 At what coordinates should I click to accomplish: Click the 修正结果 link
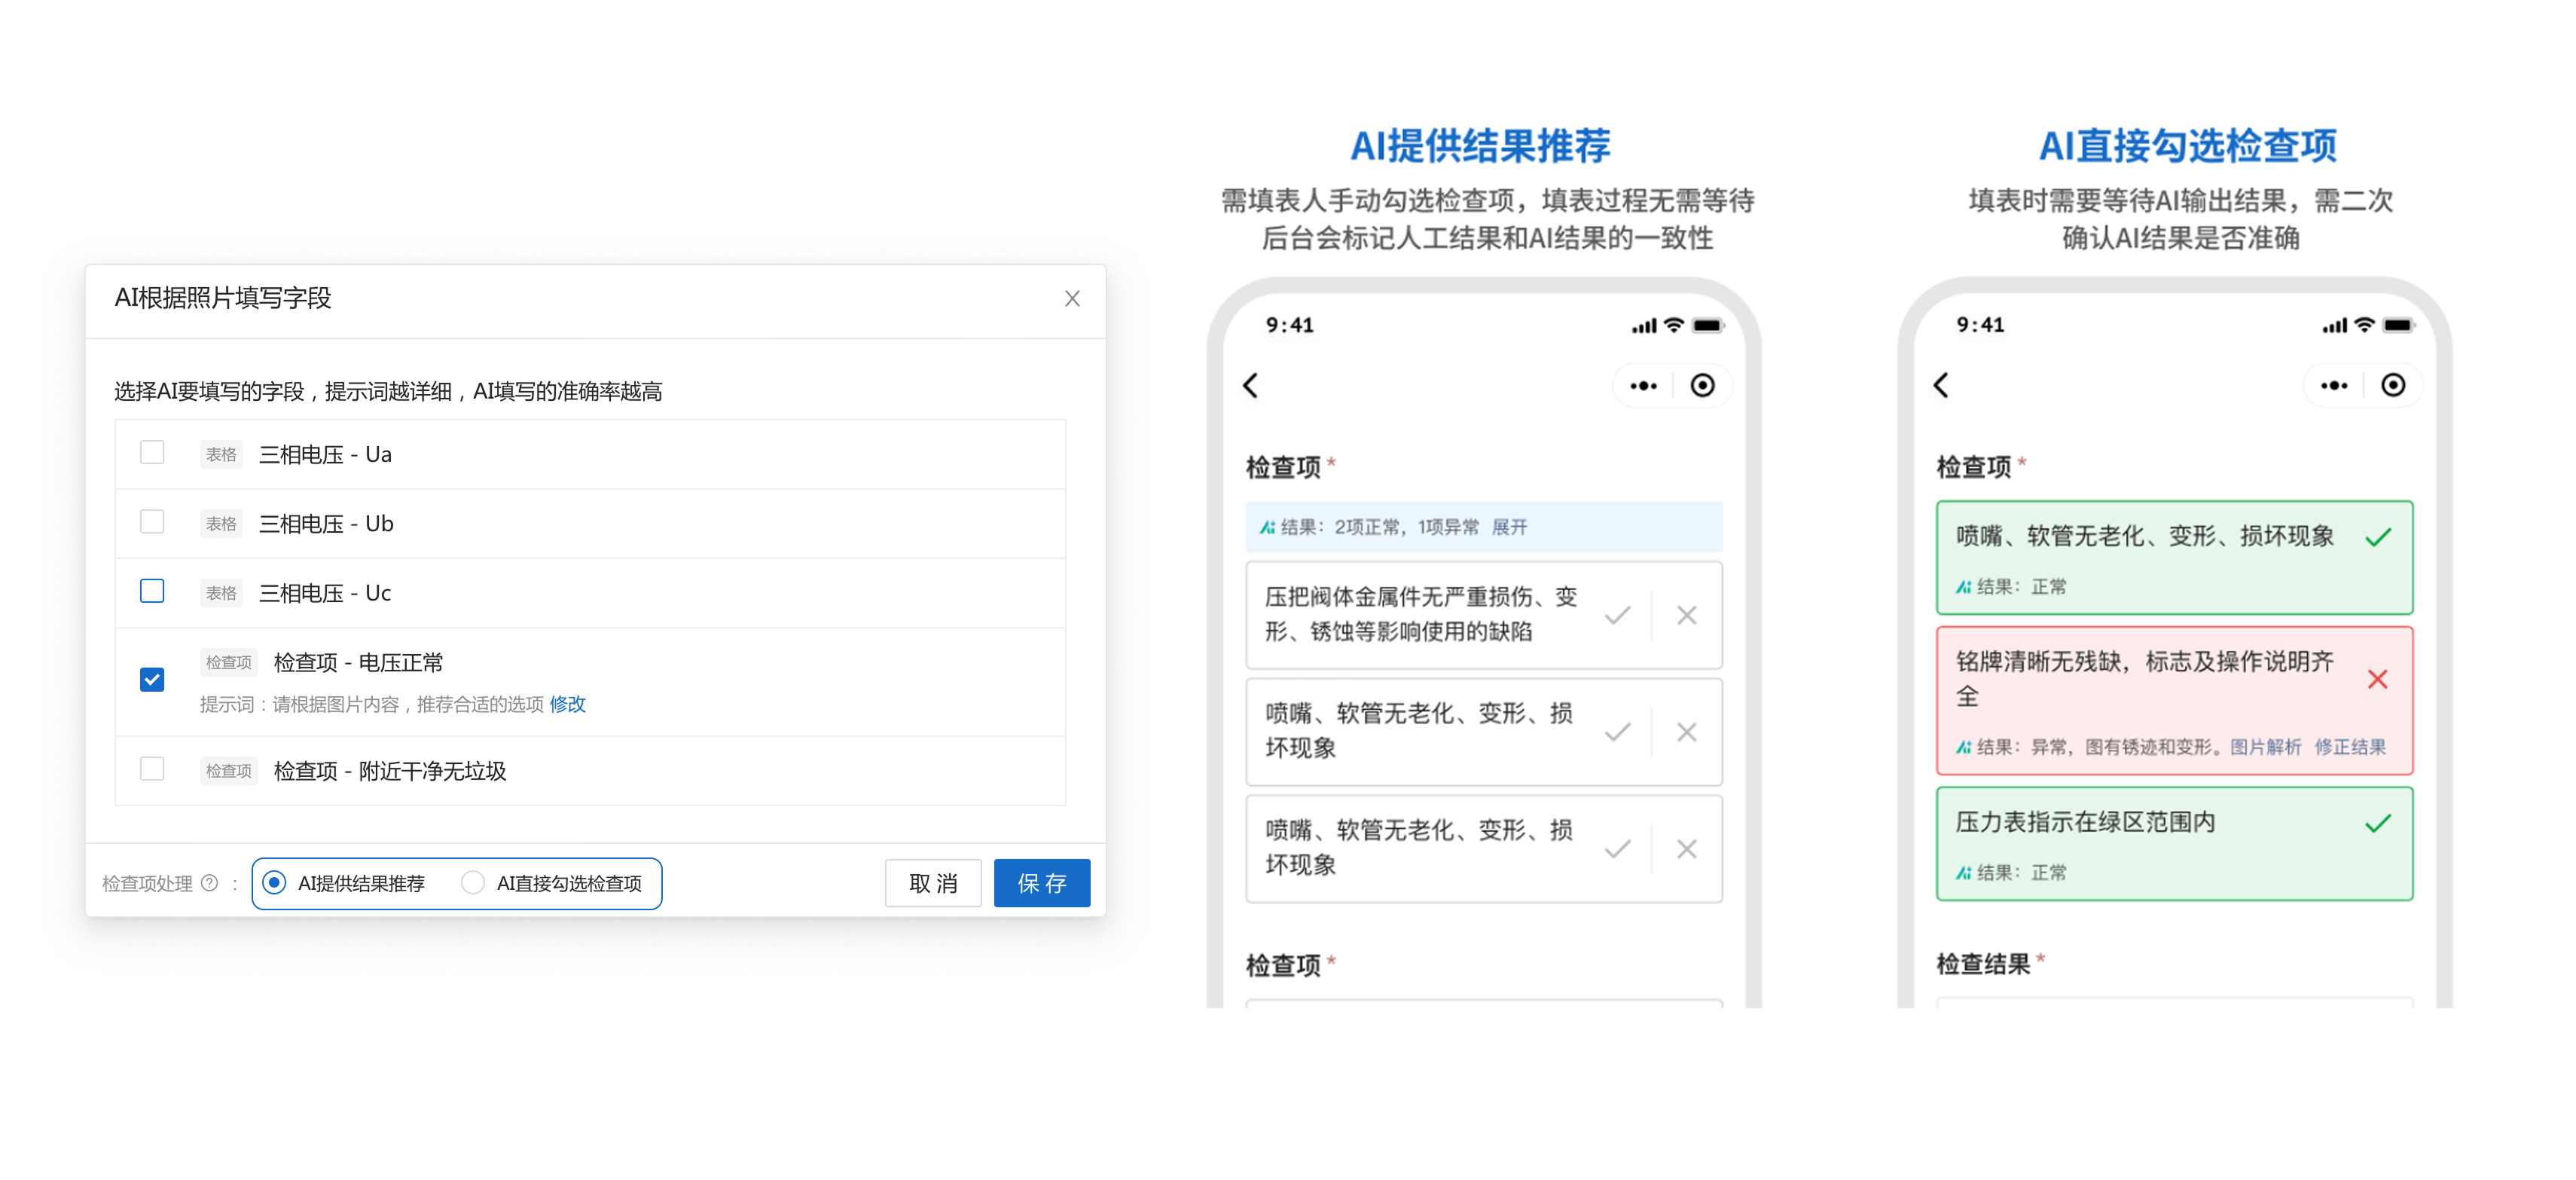tap(2350, 747)
